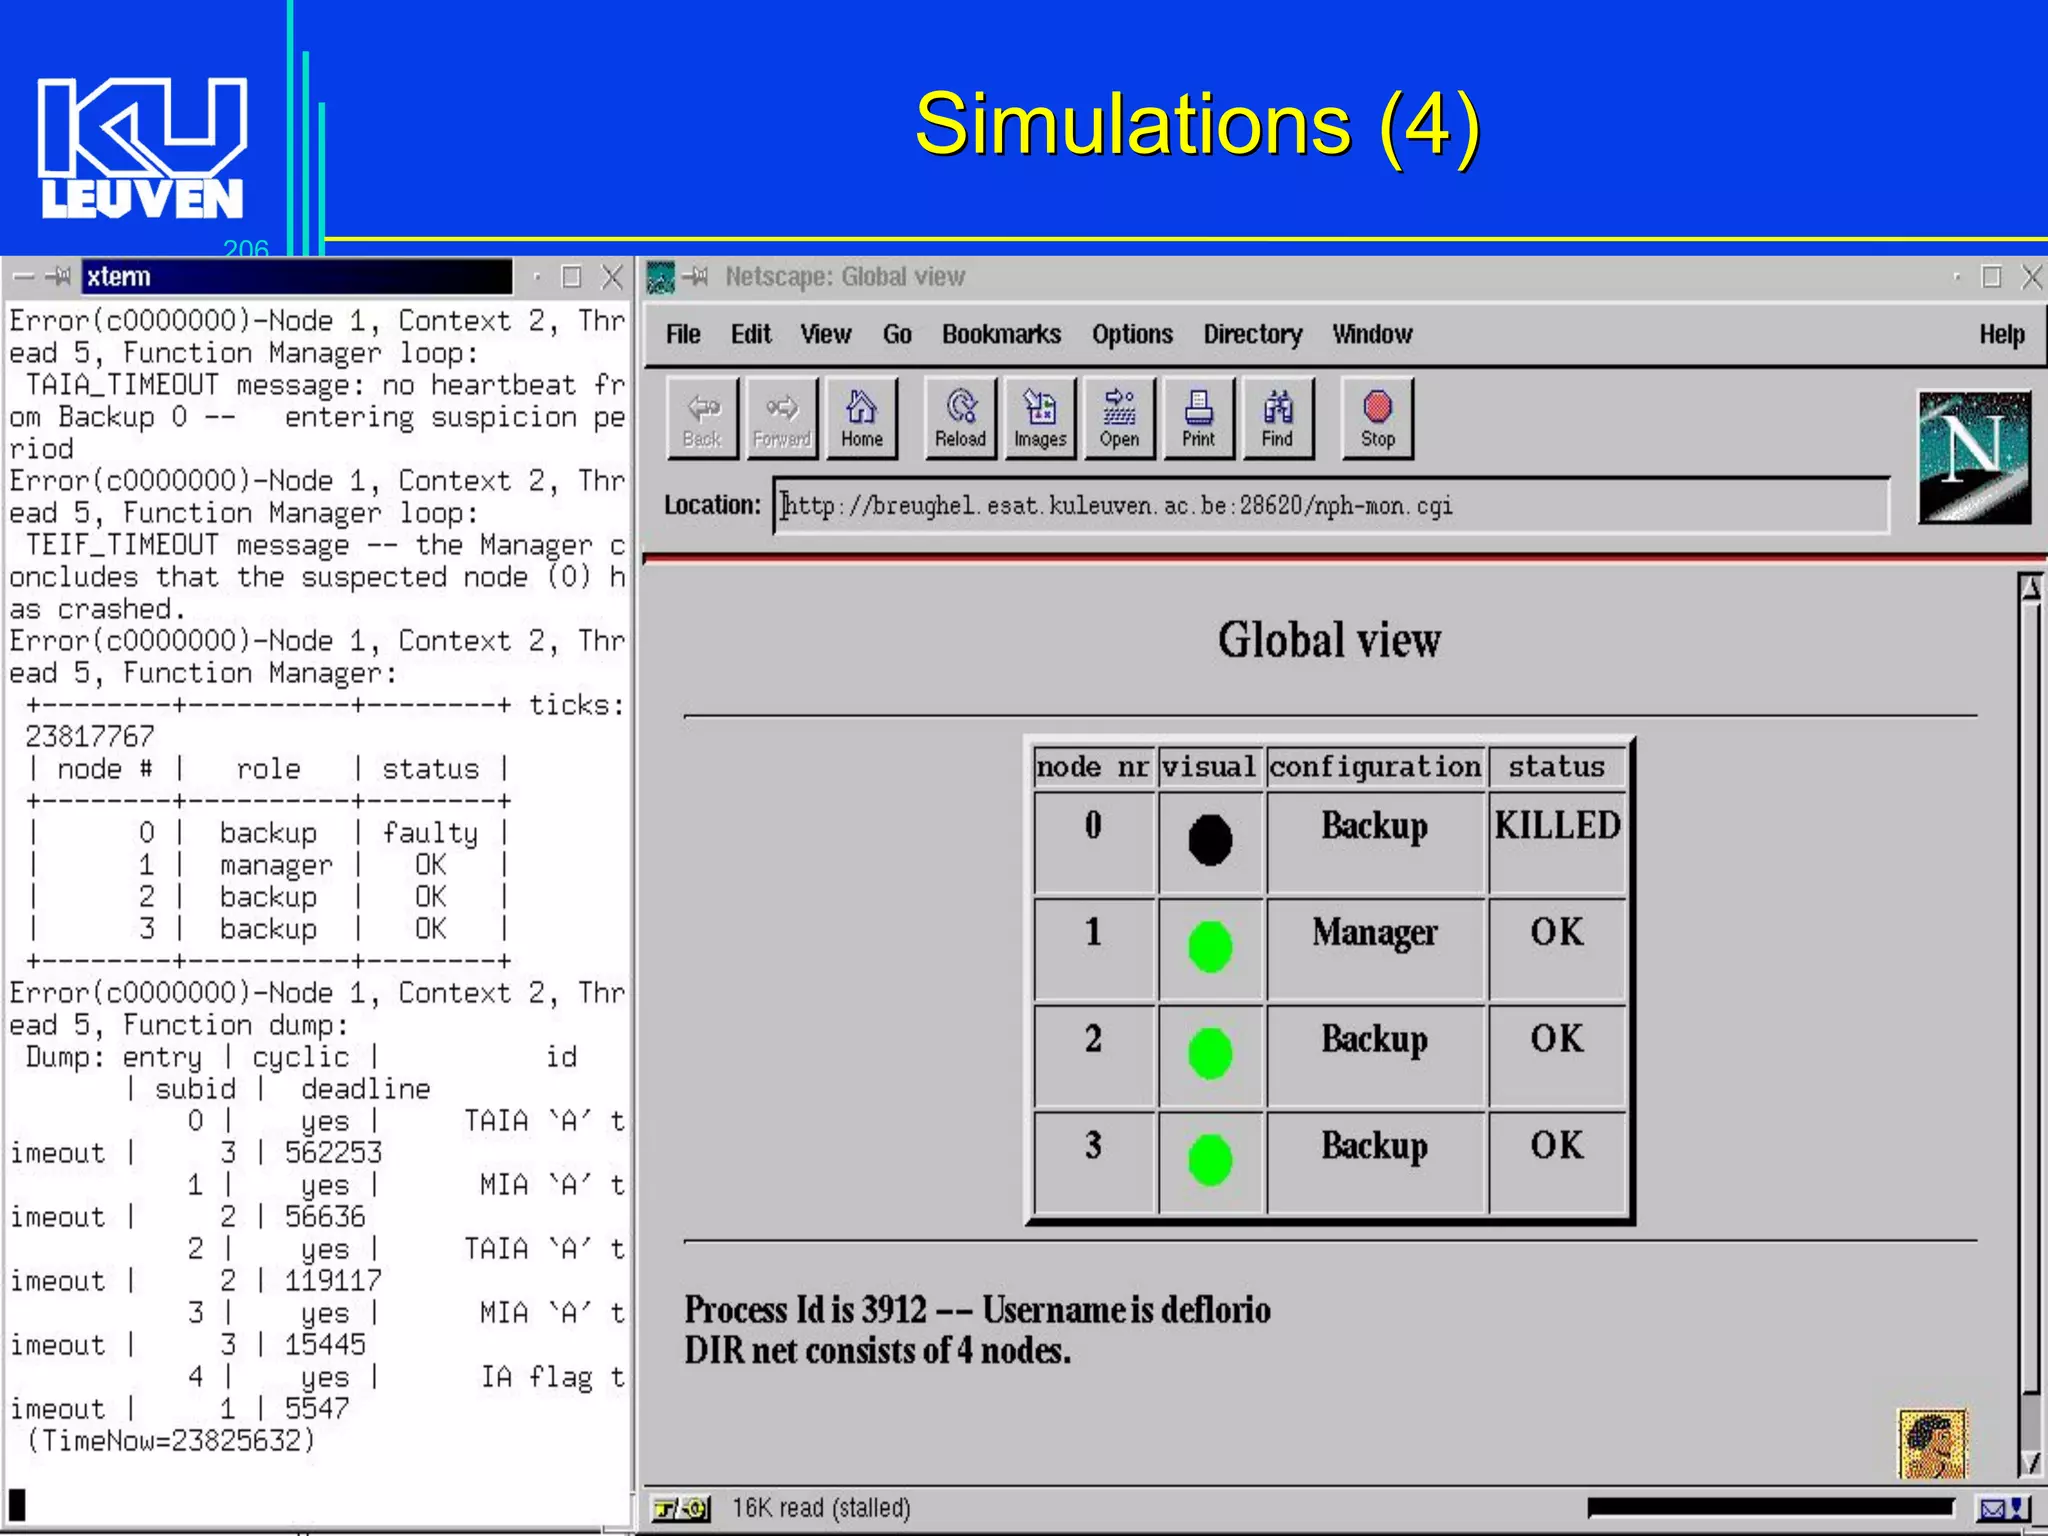Click 'faulty' status in xterm table
2048x1536 pixels.
coord(430,833)
